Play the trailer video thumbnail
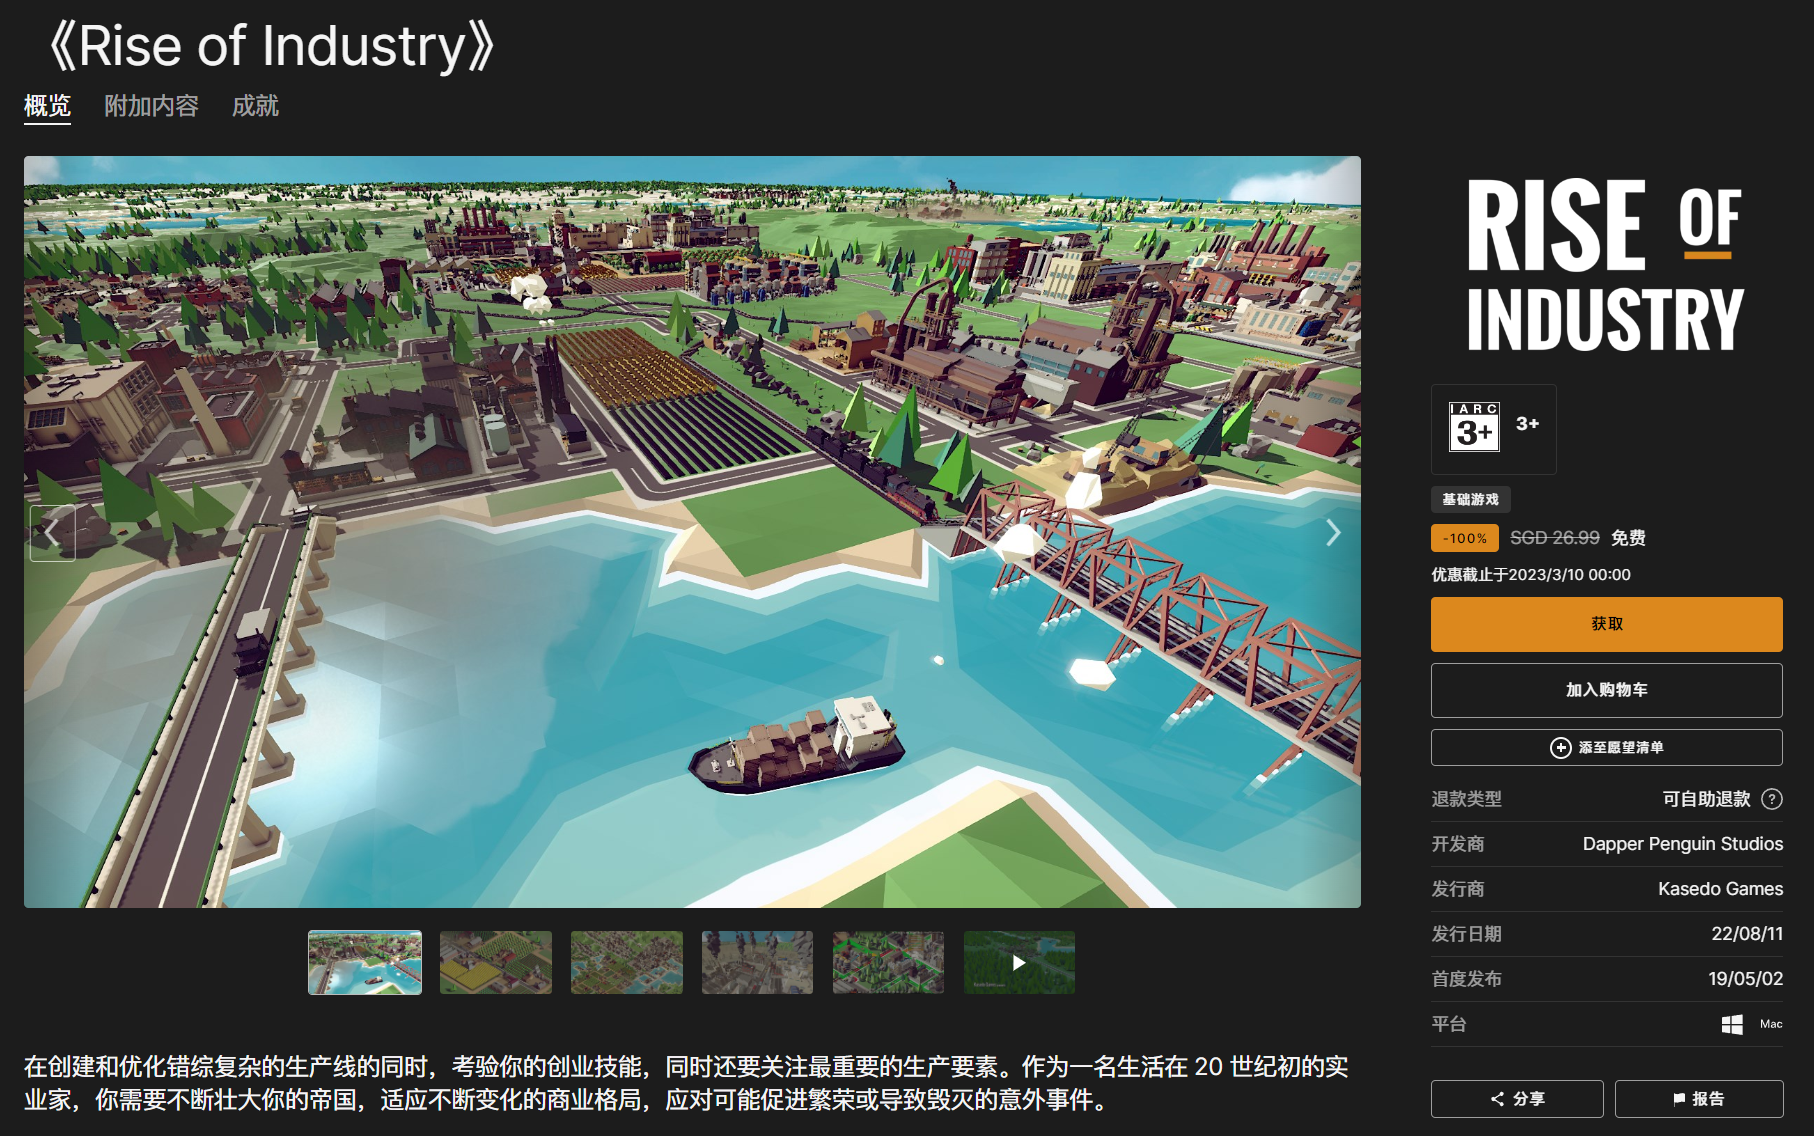The width and height of the screenshot is (1814, 1136). pyautogui.click(x=1018, y=962)
